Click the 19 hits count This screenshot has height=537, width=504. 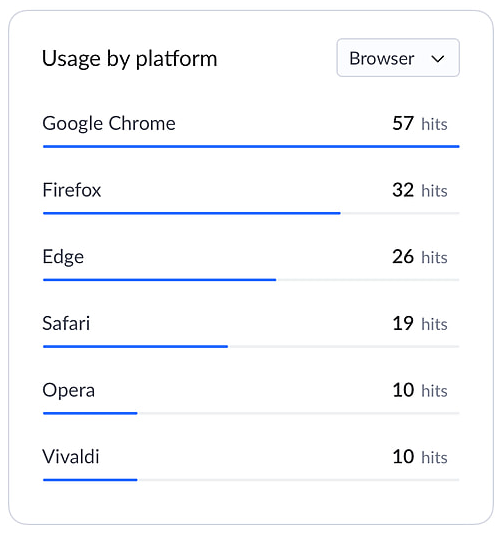pos(420,324)
